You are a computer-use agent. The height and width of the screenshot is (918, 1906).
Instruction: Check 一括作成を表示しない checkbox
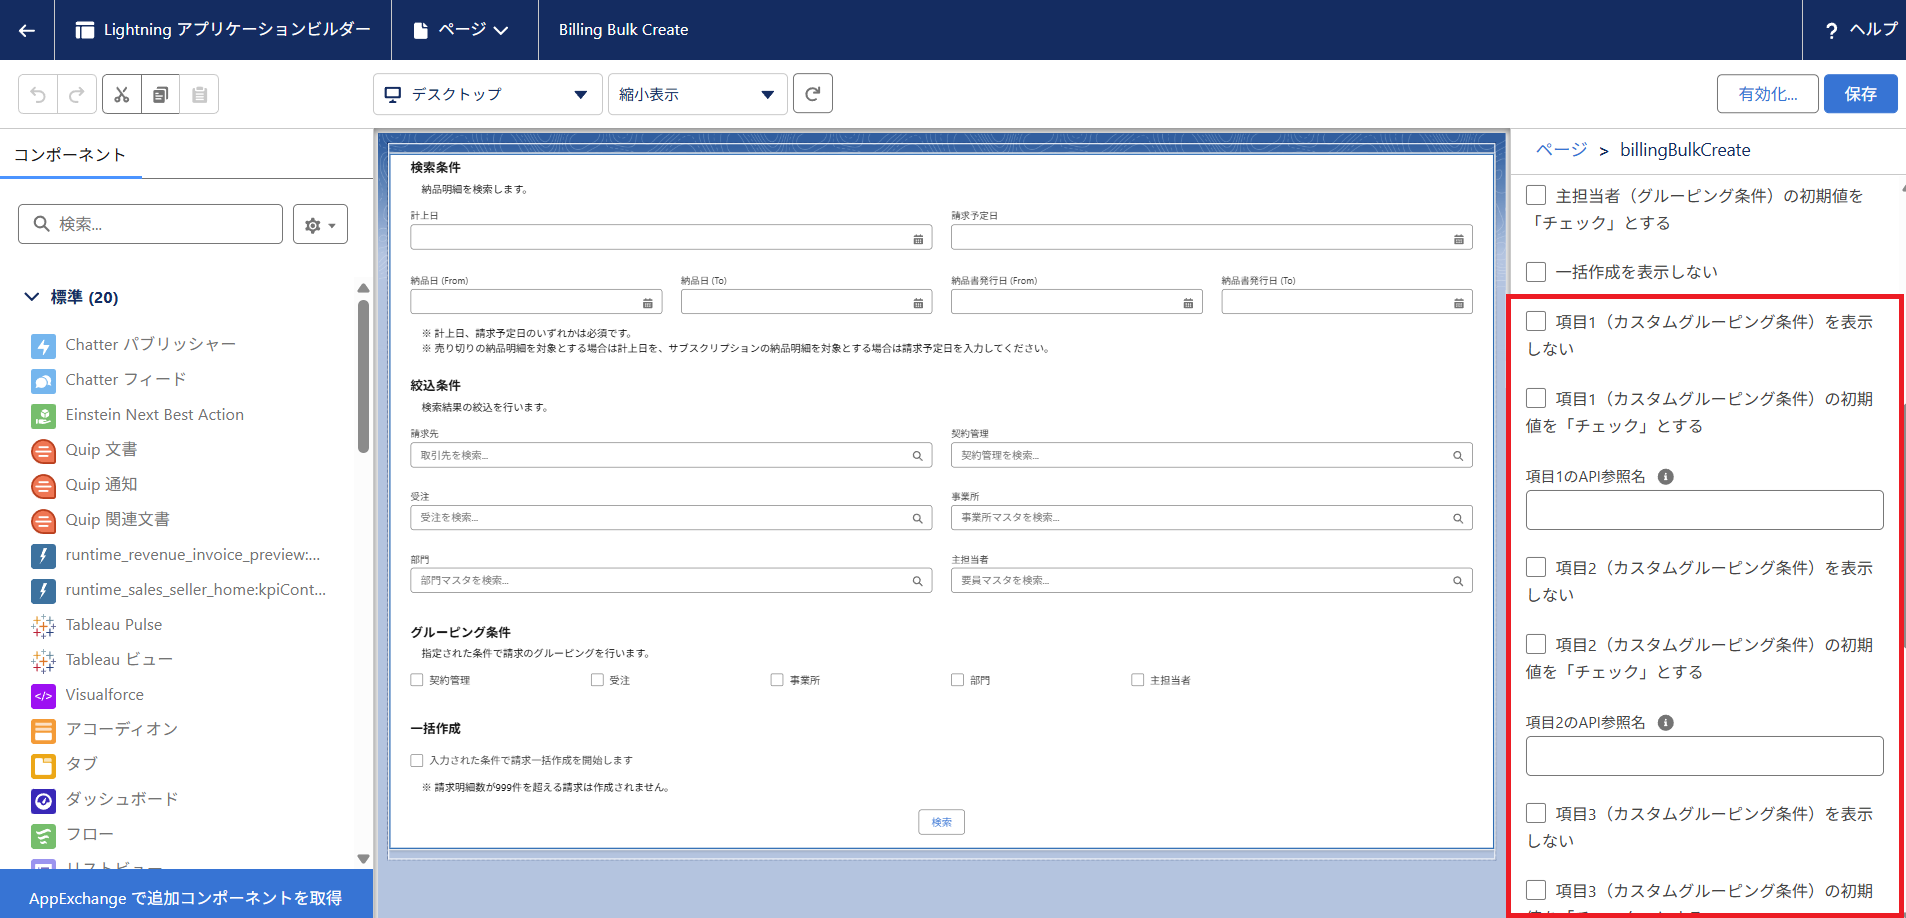(1536, 272)
